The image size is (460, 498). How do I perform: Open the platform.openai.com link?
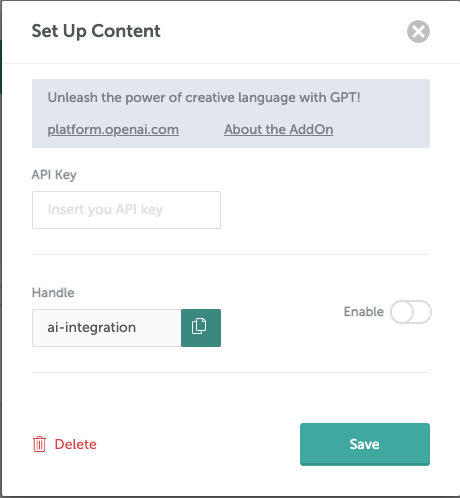click(113, 129)
